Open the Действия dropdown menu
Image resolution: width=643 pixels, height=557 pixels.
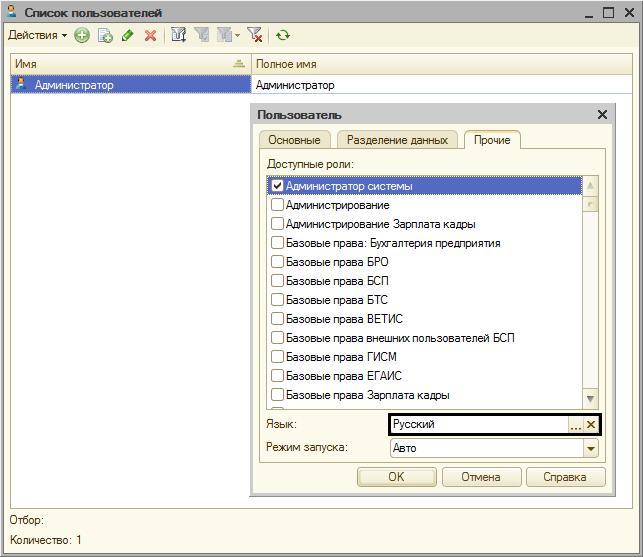tap(38, 35)
